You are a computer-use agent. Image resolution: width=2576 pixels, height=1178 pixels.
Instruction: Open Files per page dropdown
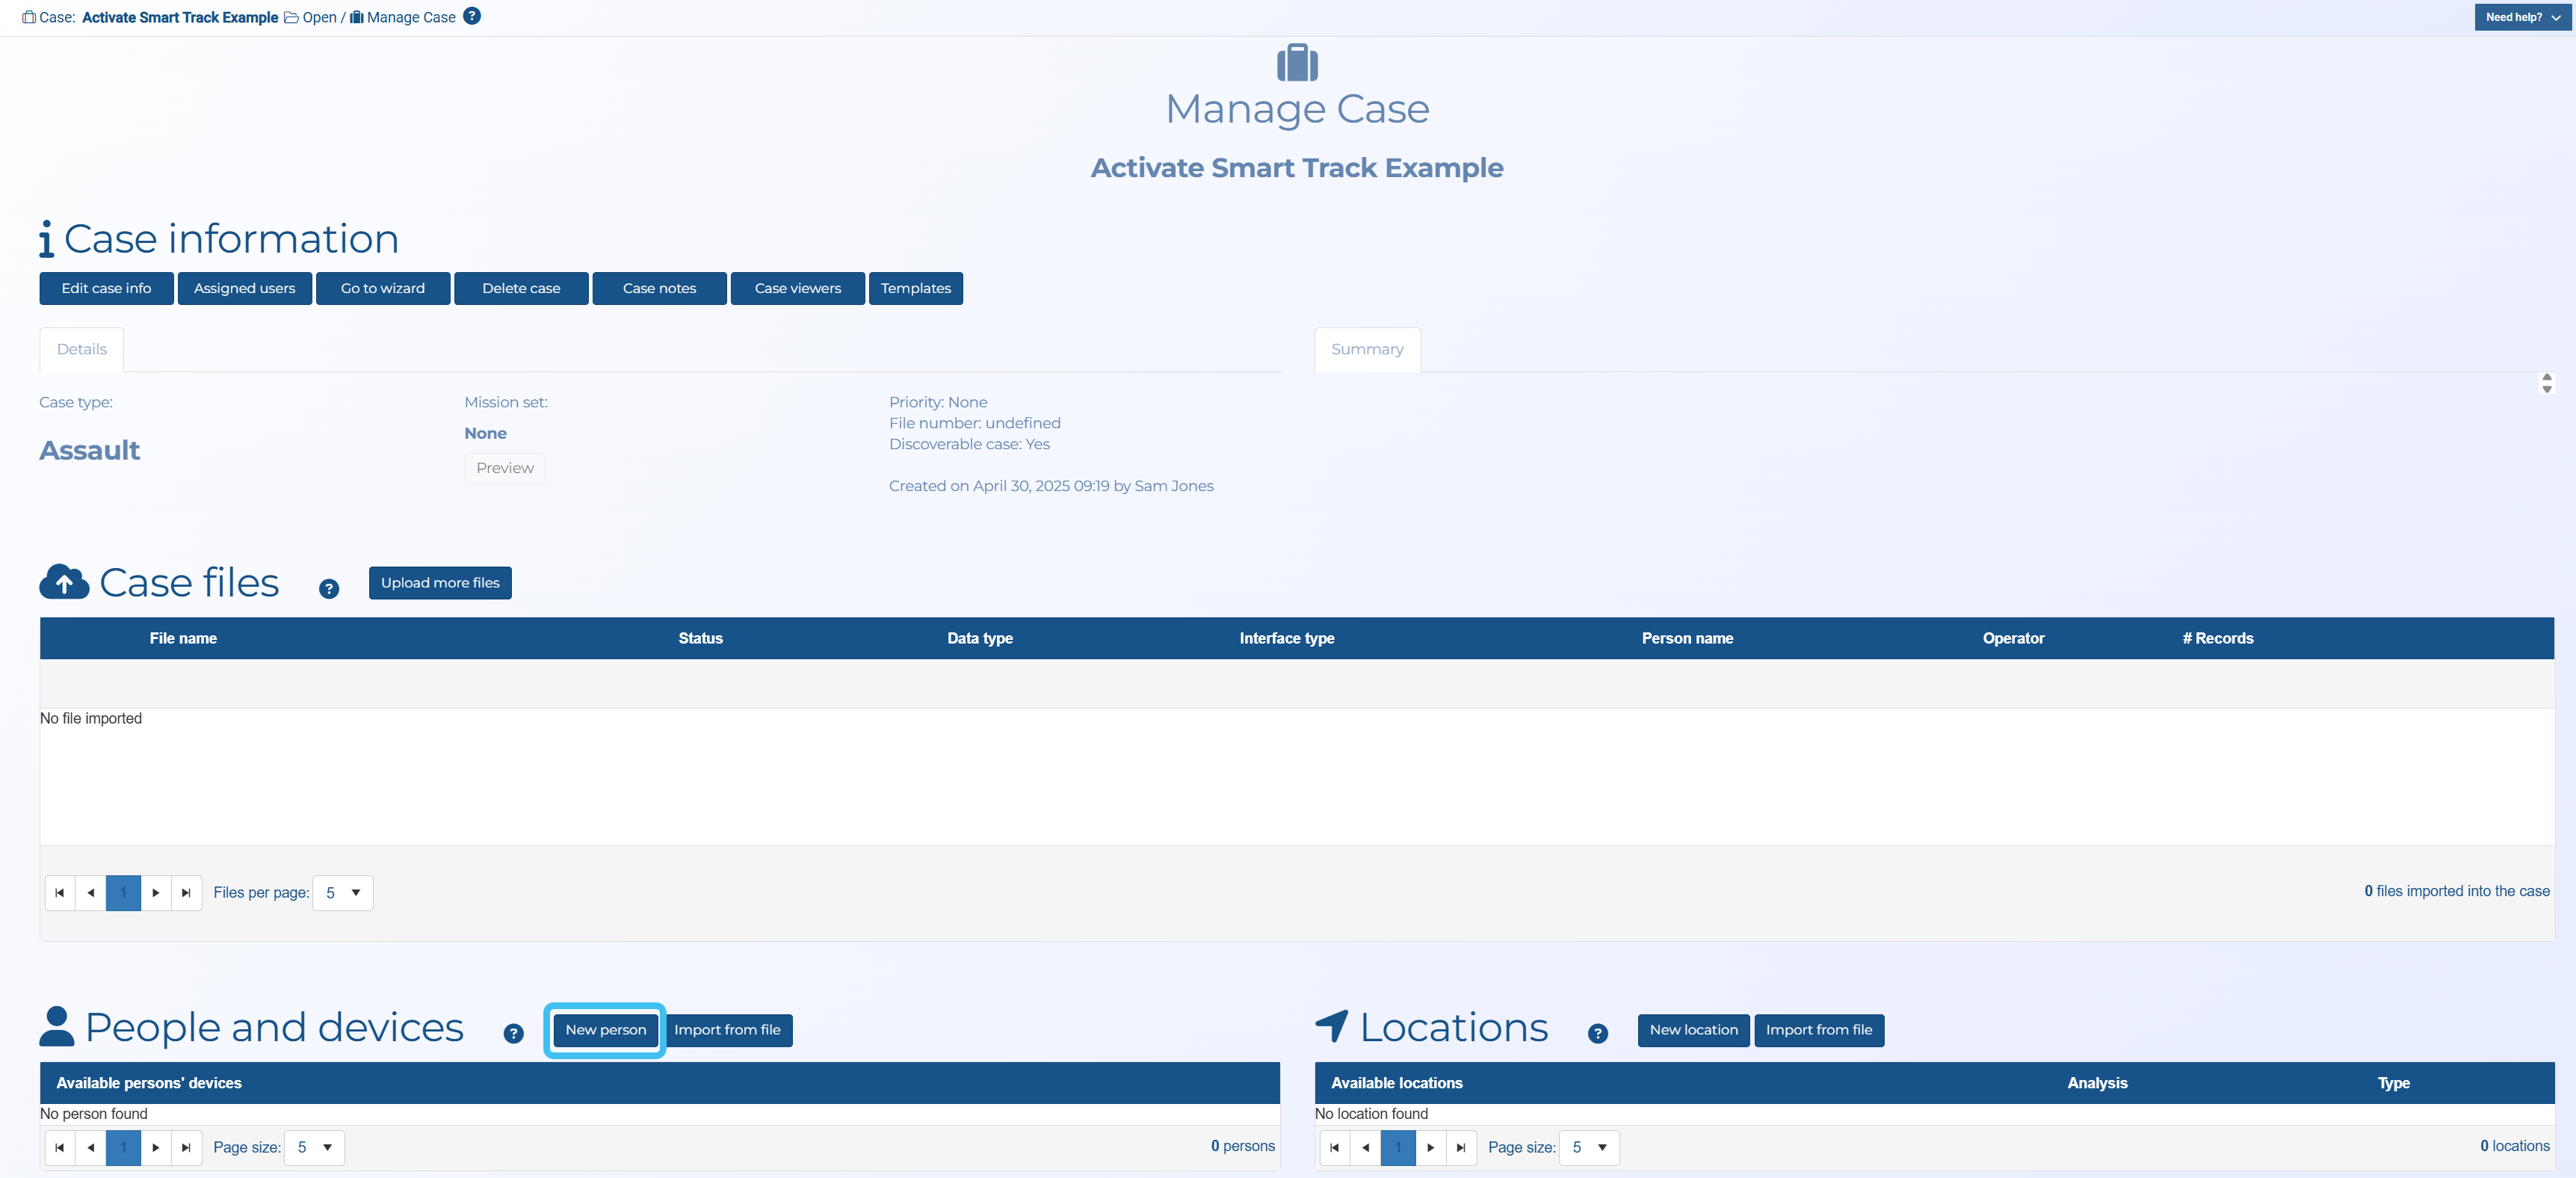click(x=343, y=892)
